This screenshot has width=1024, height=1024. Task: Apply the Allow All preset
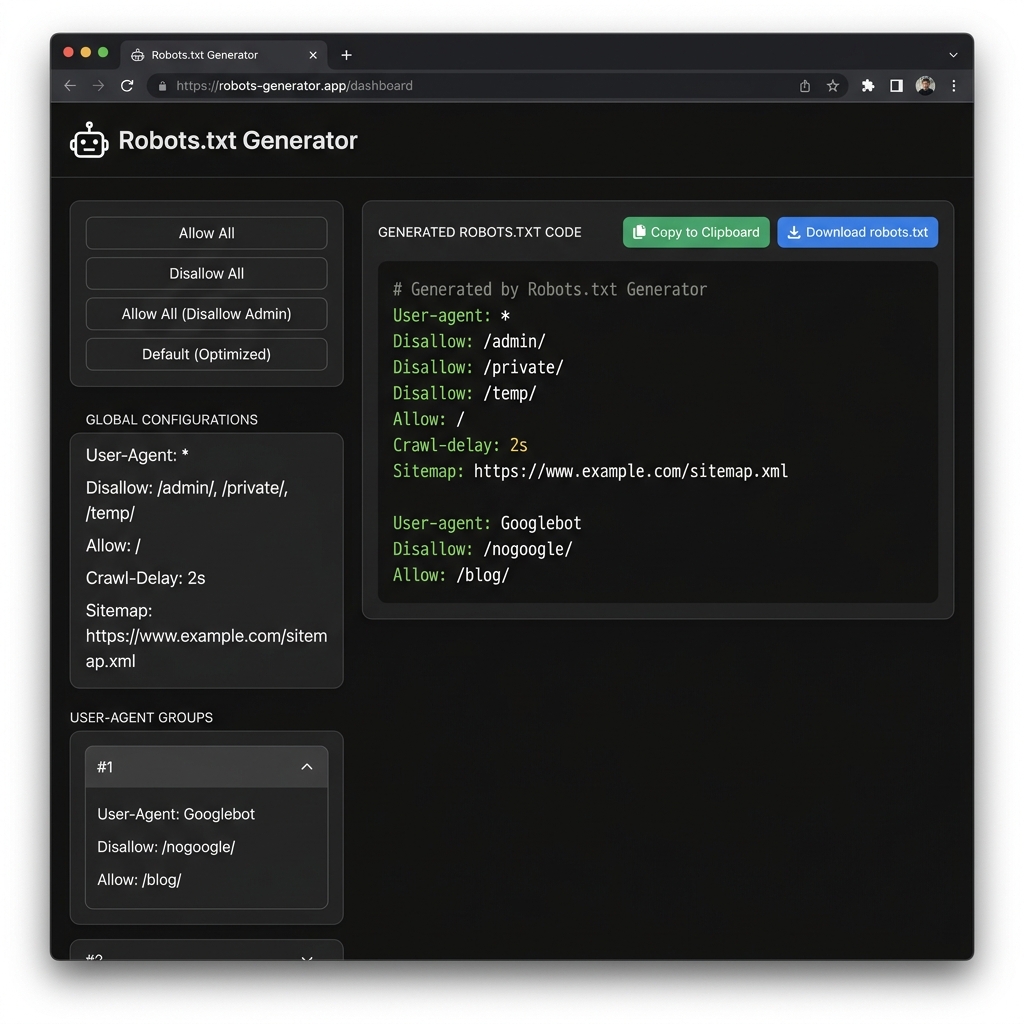[206, 233]
